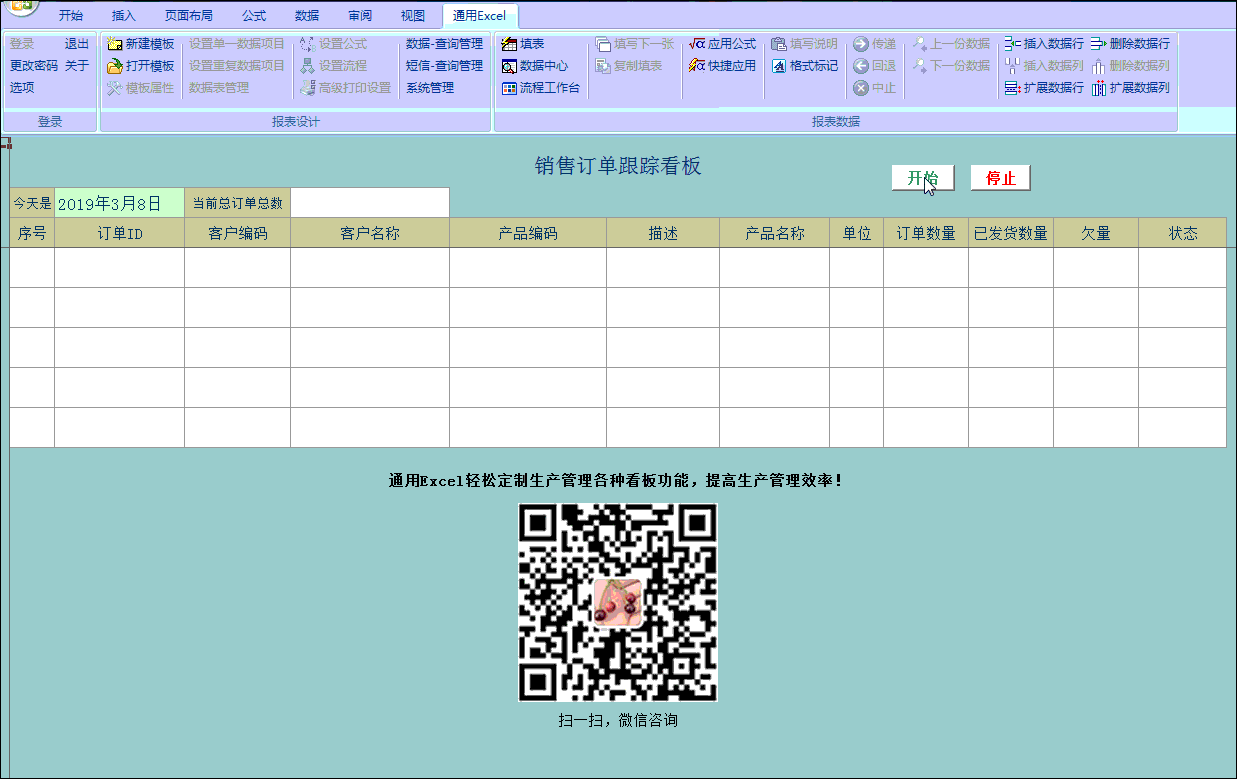Click the 新建模板 icon
This screenshot has height=779, width=1237.
[x=115, y=44]
